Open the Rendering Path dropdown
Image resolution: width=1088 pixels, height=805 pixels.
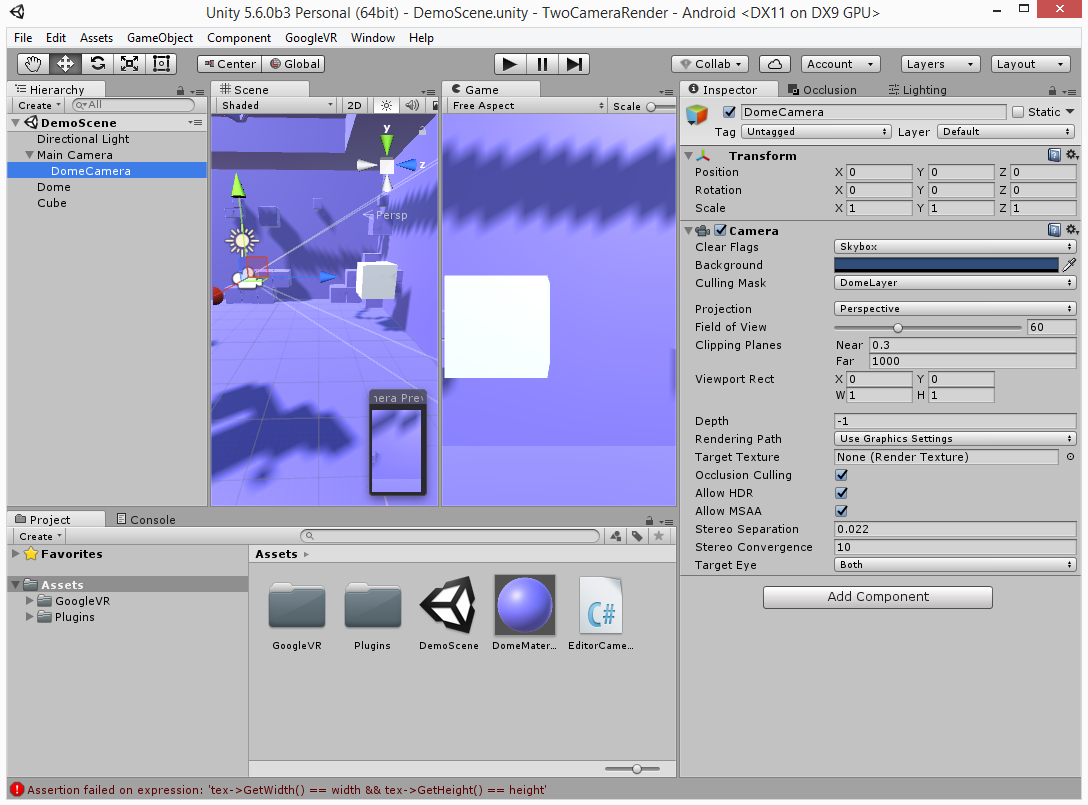click(955, 439)
